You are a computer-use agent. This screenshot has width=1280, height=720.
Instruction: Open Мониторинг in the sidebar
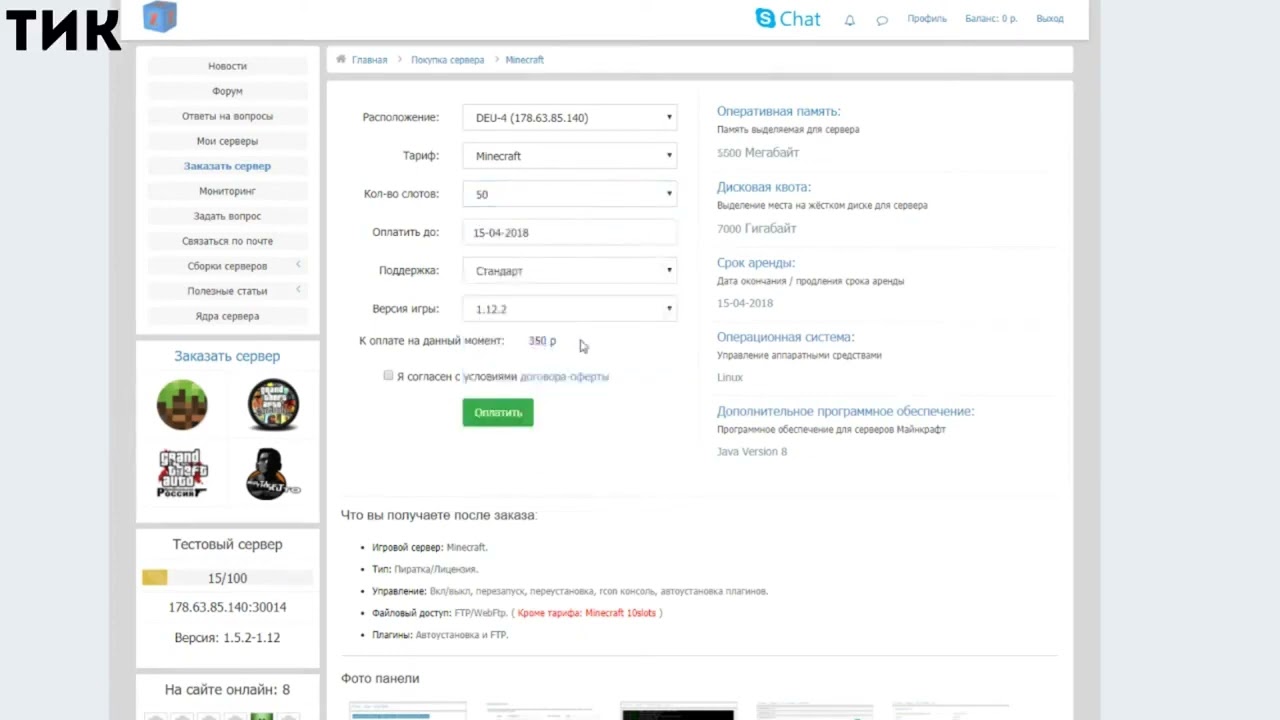(227, 191)
